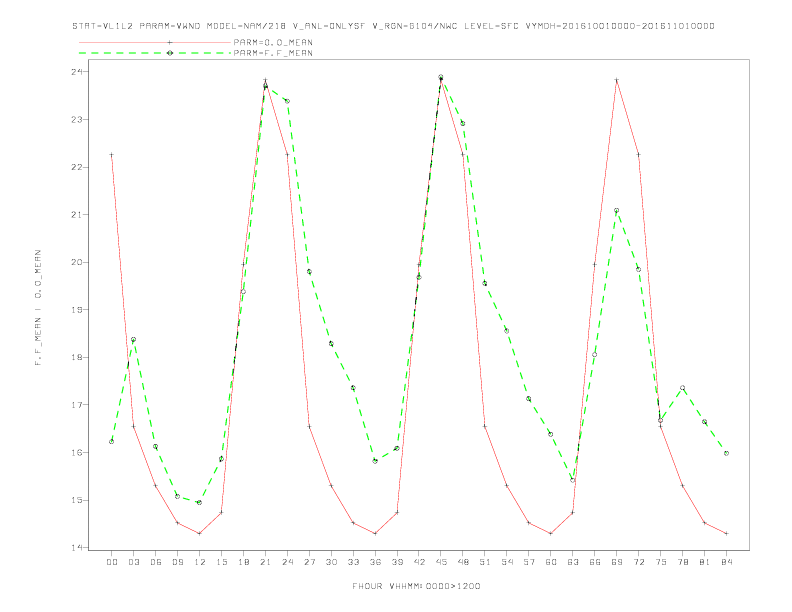Click x-axis tick label 12
The image size is (792, 612).
point(200,562)
